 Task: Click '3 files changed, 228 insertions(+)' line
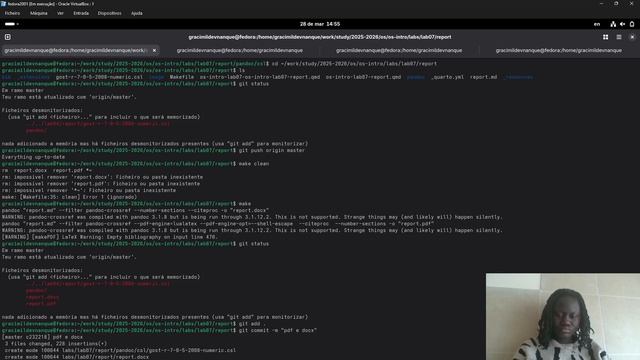click(56, 344)
